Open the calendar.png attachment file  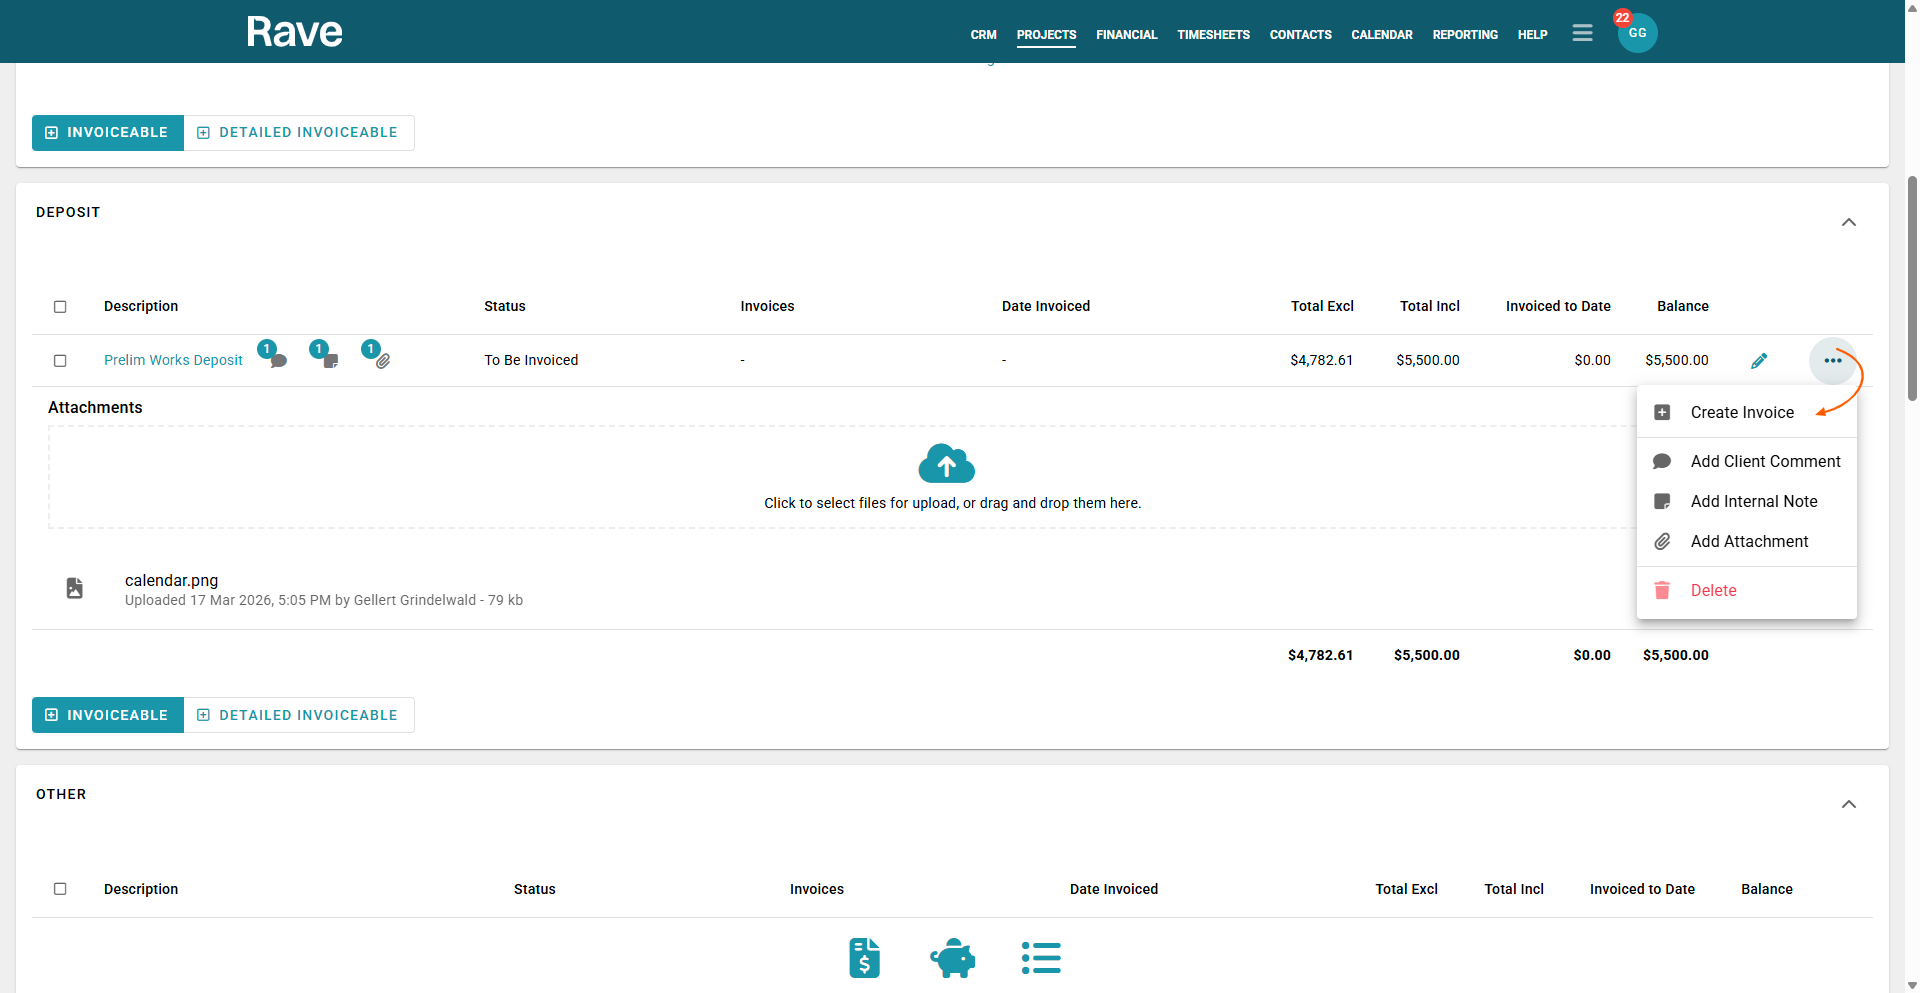click(x=171, y=581)
